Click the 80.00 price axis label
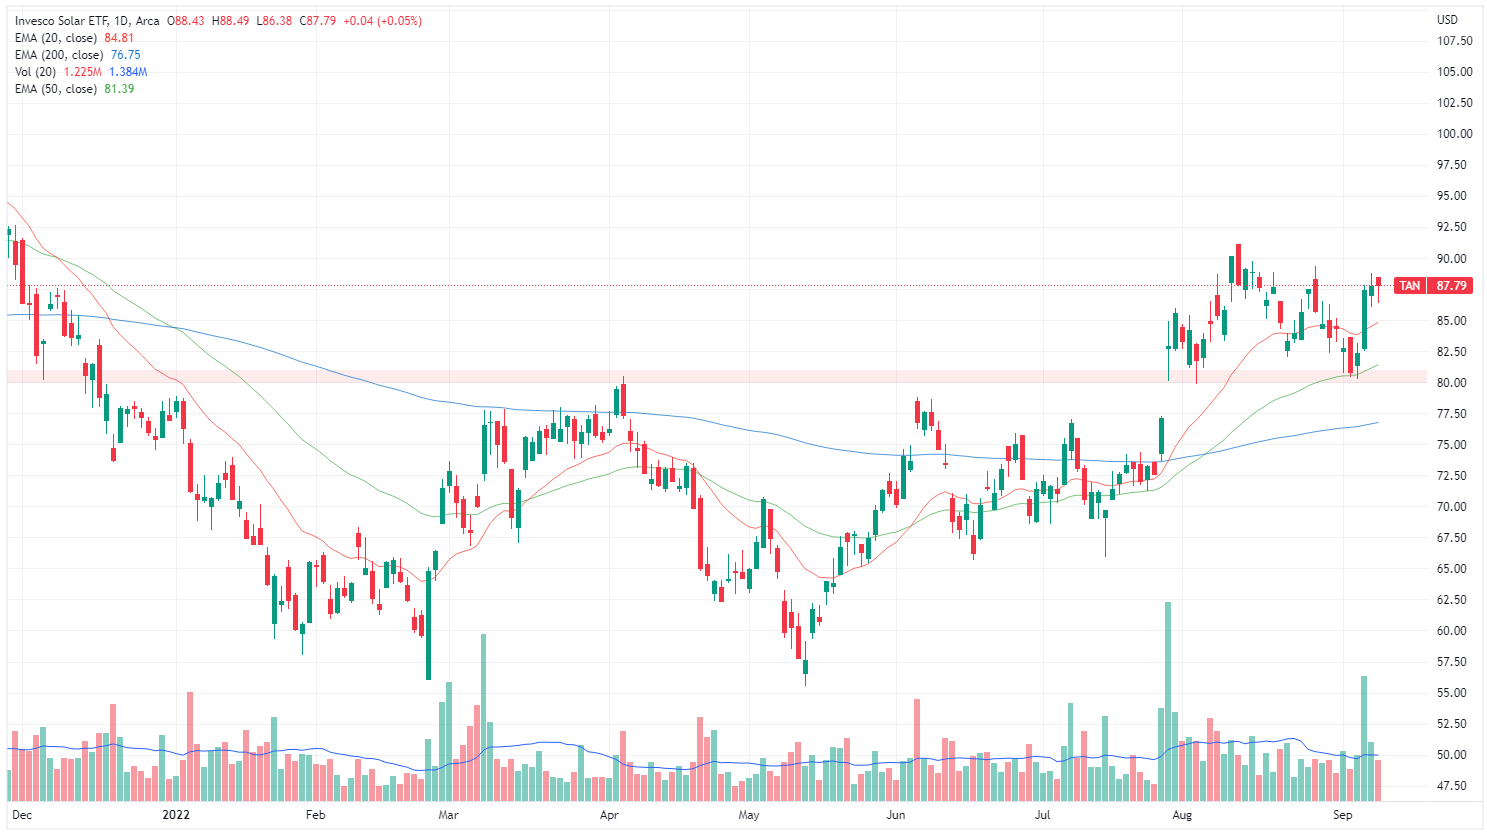Screen dimensions: 1487x833 [1452, 383]
